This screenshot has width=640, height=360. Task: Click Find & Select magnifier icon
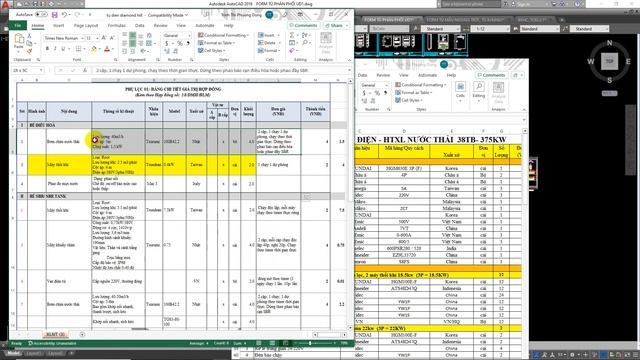coord(305,43)
